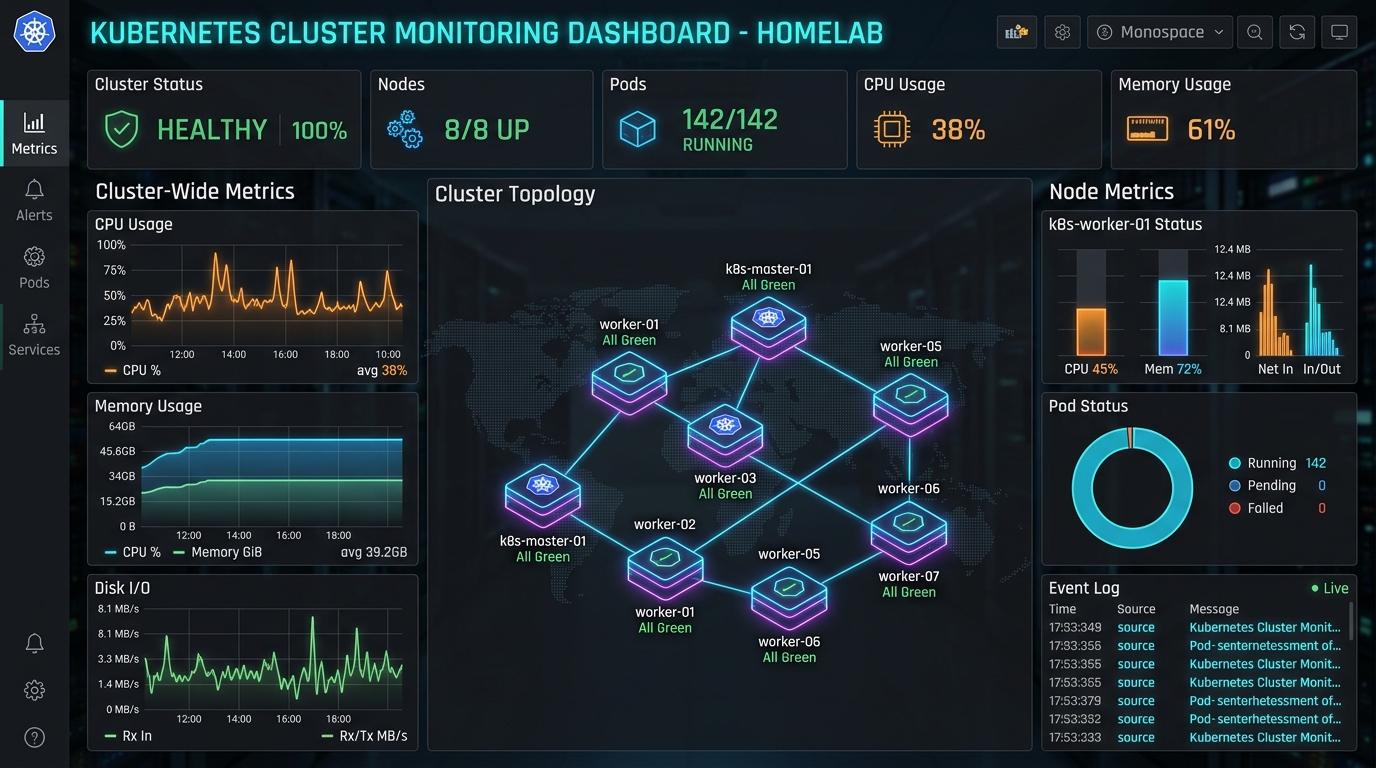Open settings gear above the help icon

(x=34, y=690)
